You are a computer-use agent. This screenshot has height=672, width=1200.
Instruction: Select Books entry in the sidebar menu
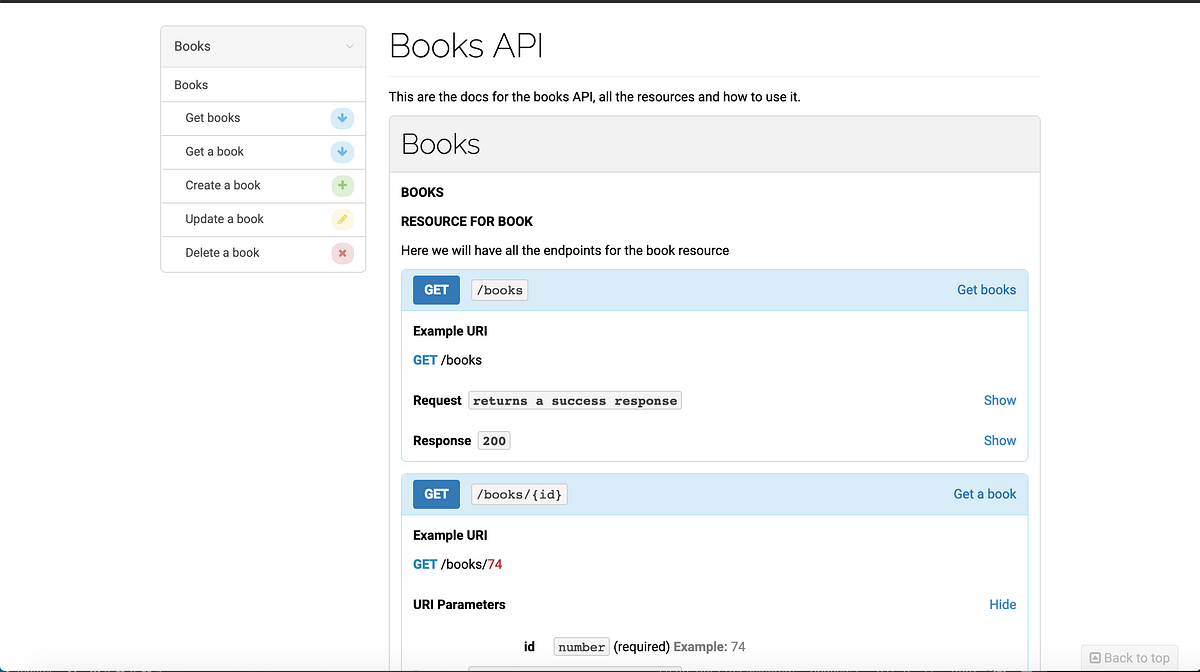(190, 85)
